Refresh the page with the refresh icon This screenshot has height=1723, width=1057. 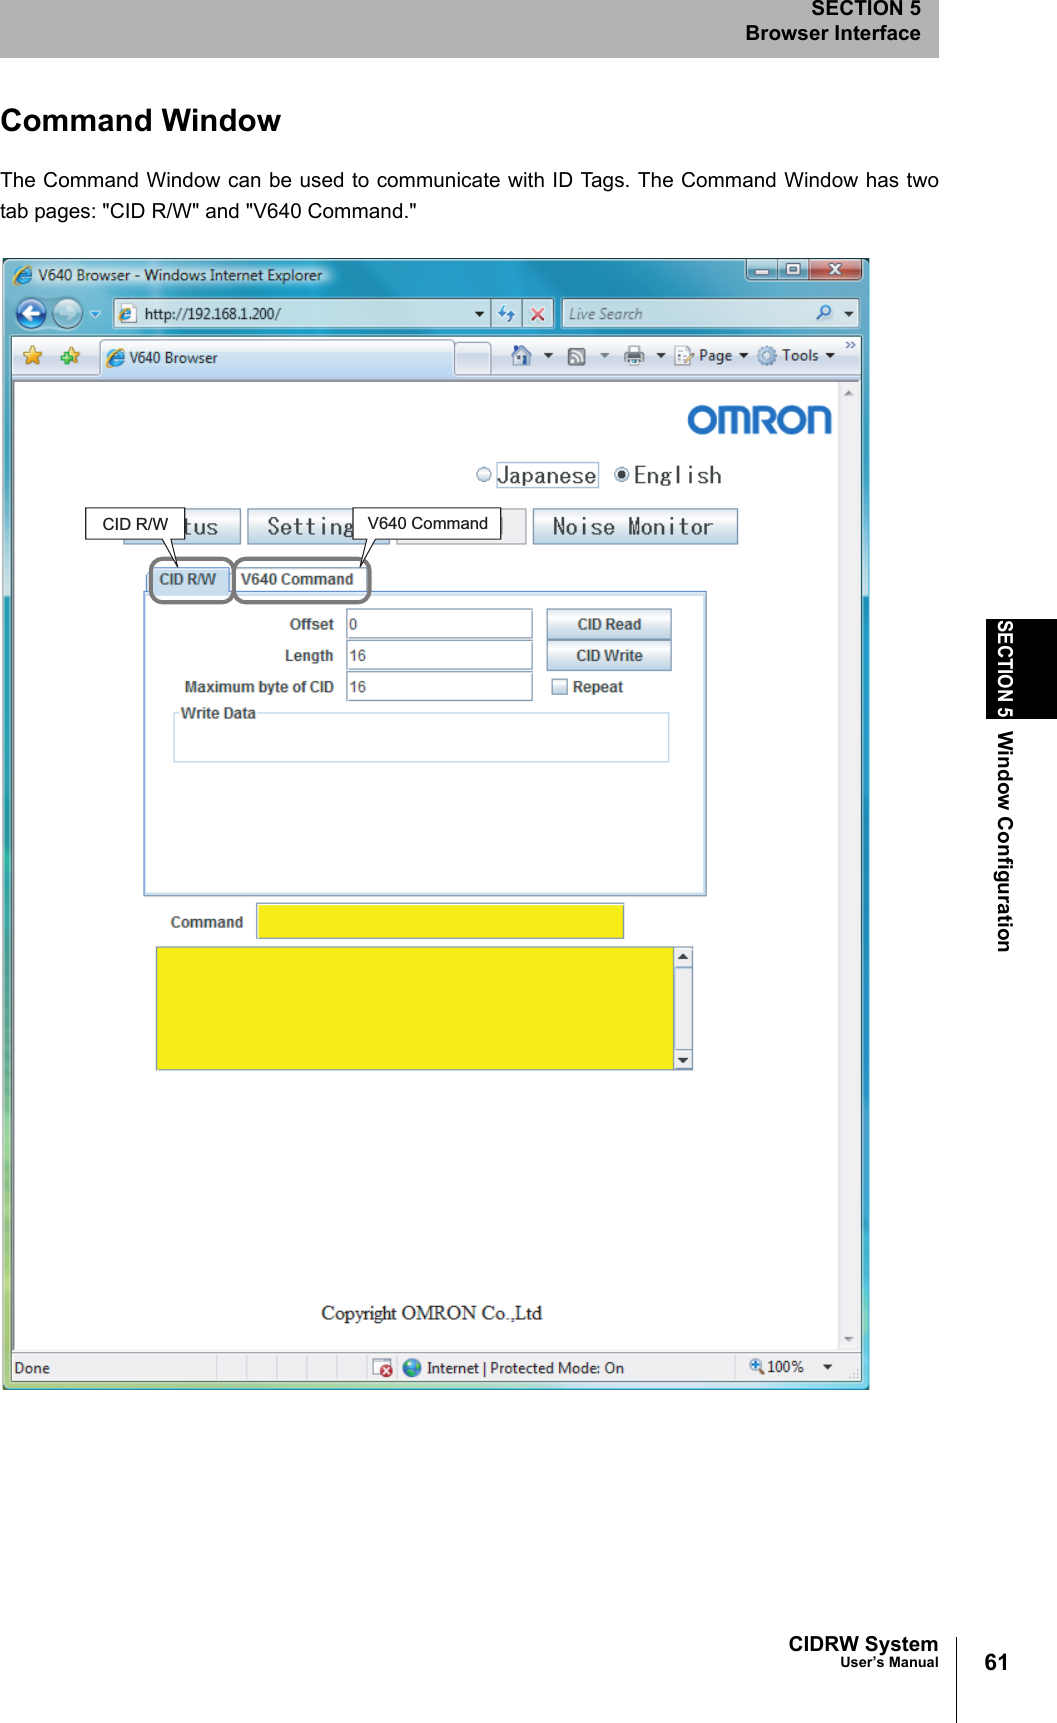point(507,314)
